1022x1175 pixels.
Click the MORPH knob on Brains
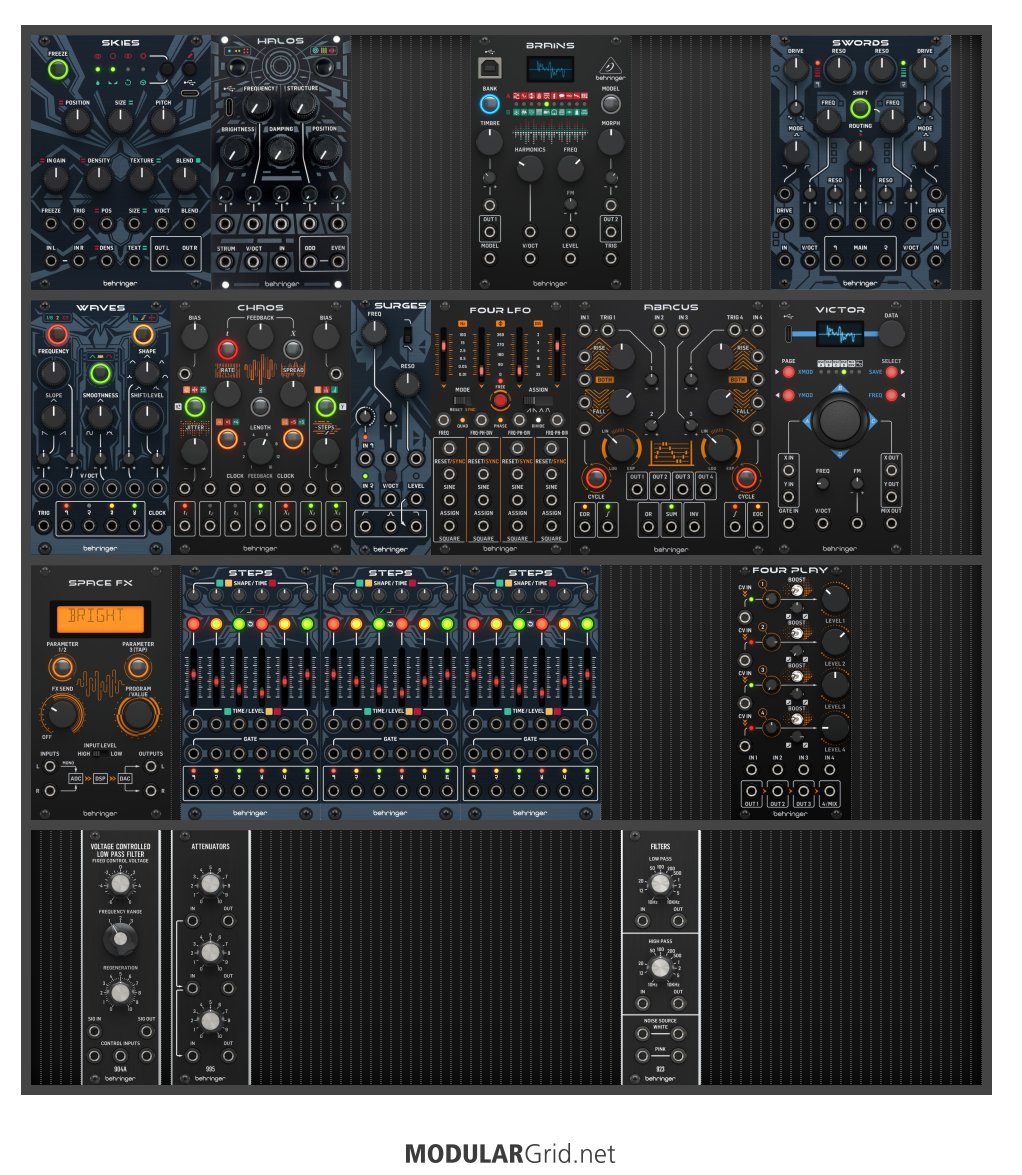[x=611, y=142]
